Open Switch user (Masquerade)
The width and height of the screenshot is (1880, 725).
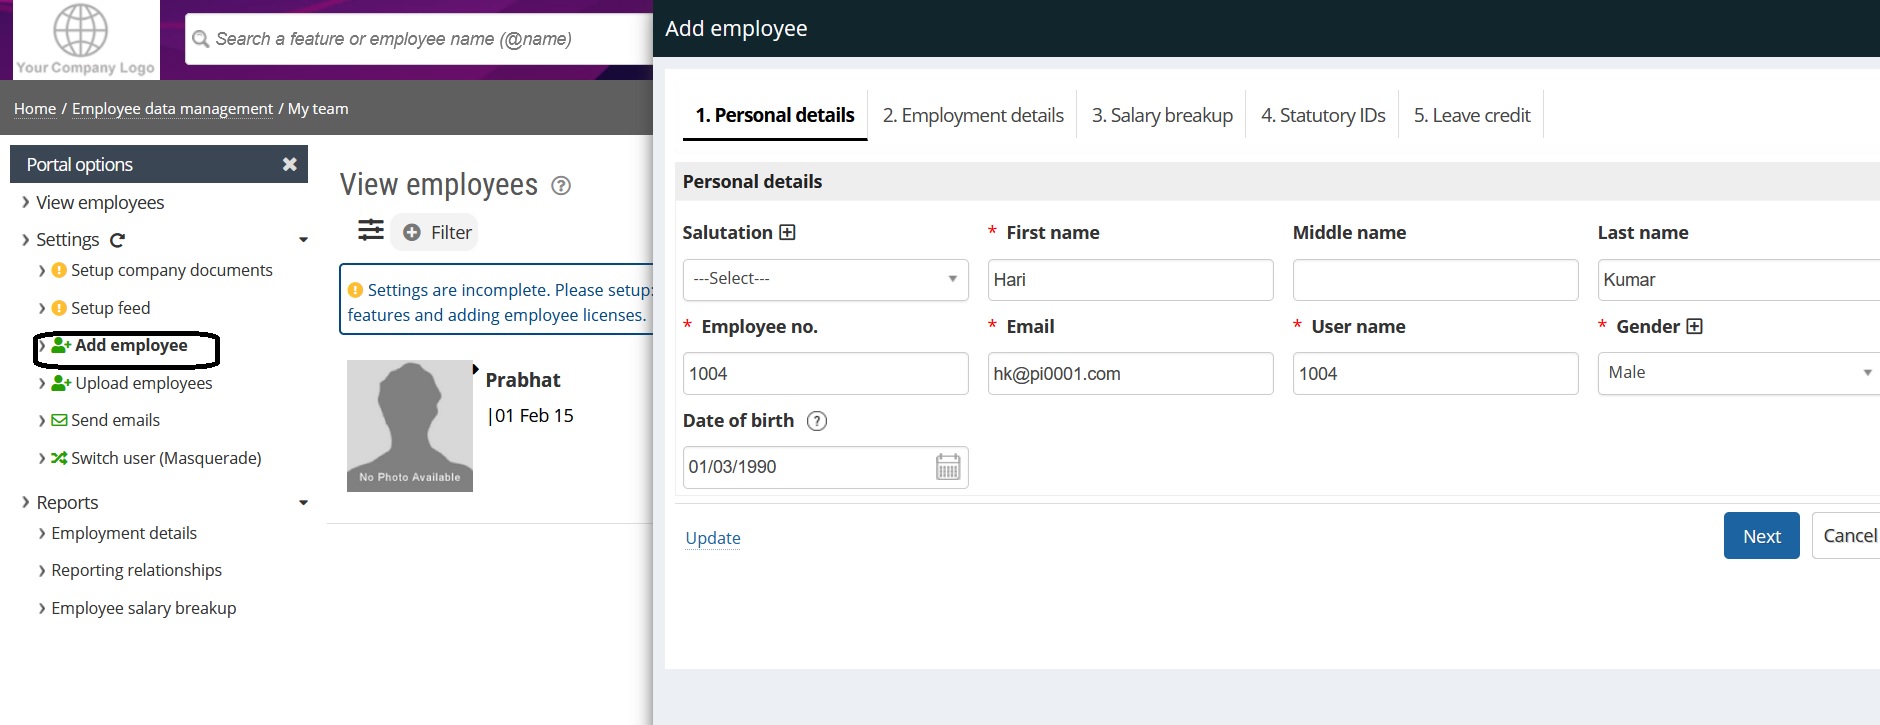(166, 458)
